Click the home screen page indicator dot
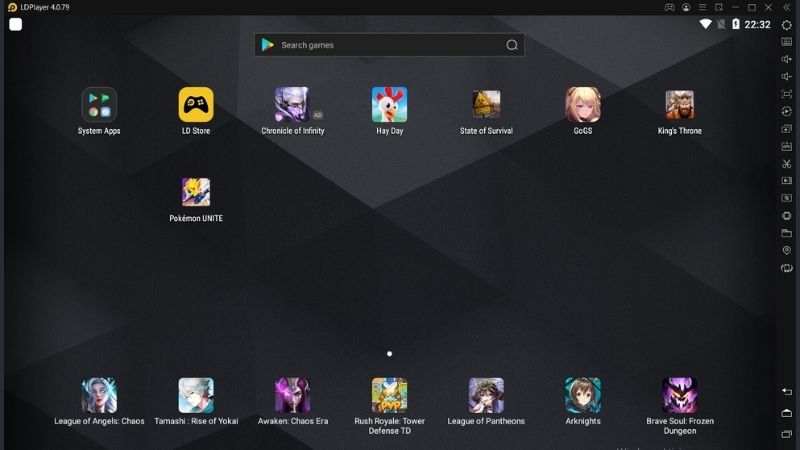Viewport: 800px width, 450px height. click(x=389, y=354)
